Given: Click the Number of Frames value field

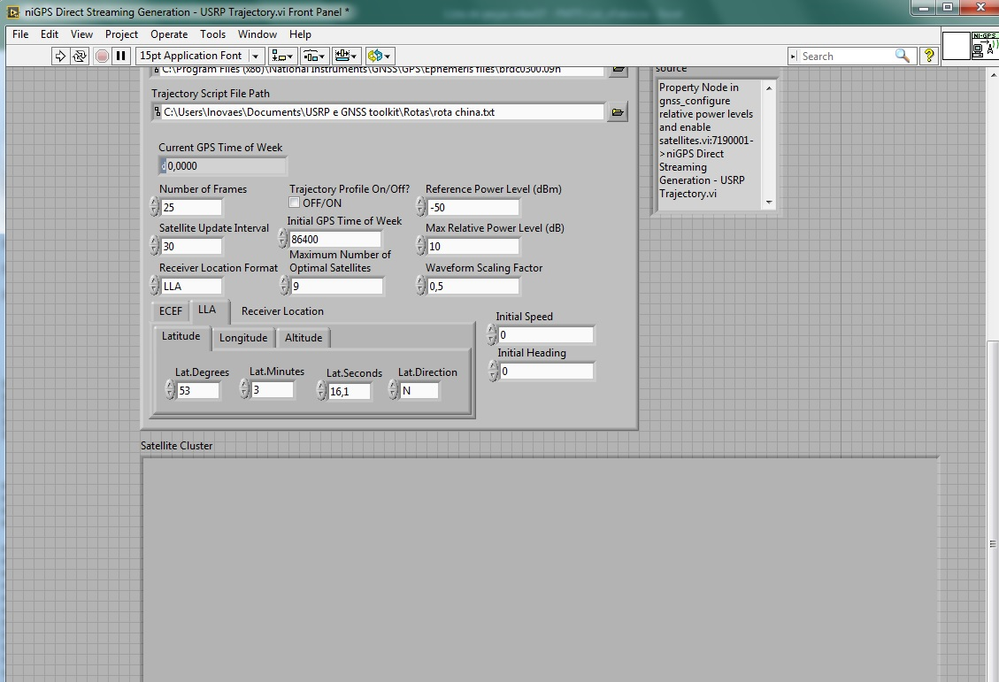Looking at the screenshot, I should click(x=192, y=207).
